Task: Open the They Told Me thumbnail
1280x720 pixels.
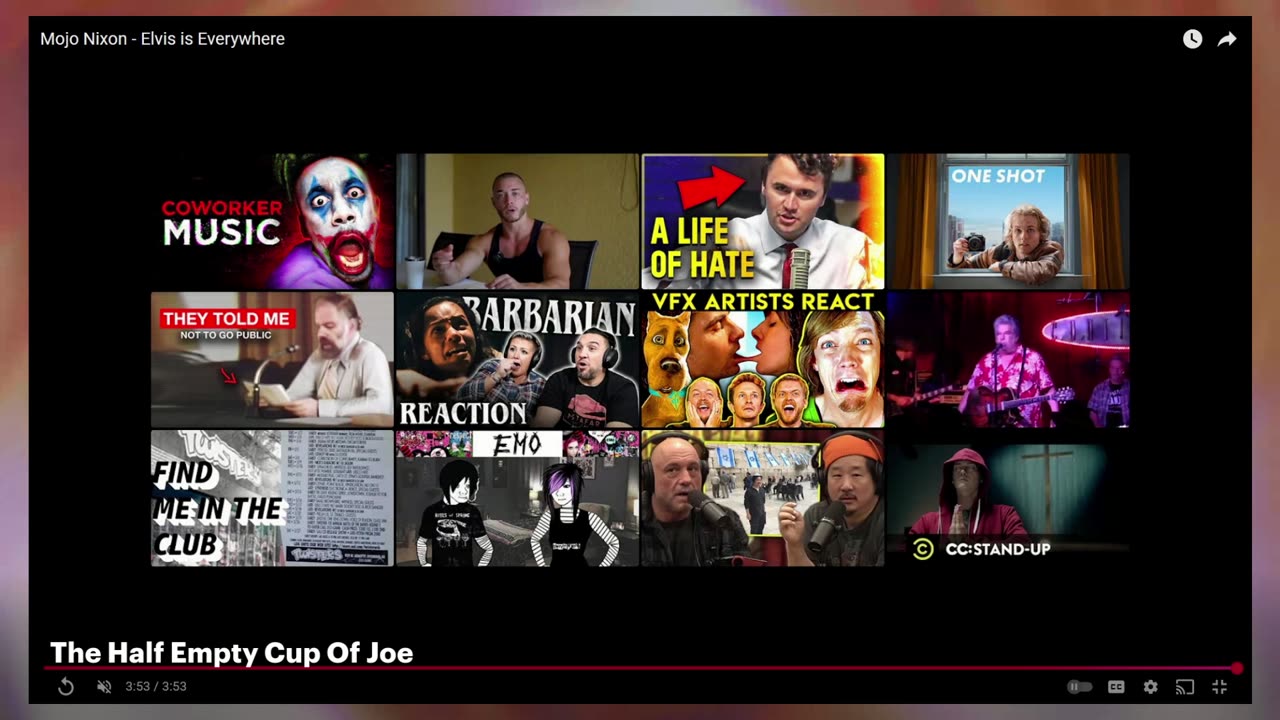Action: pyautogui.click(x=272, y=360)
